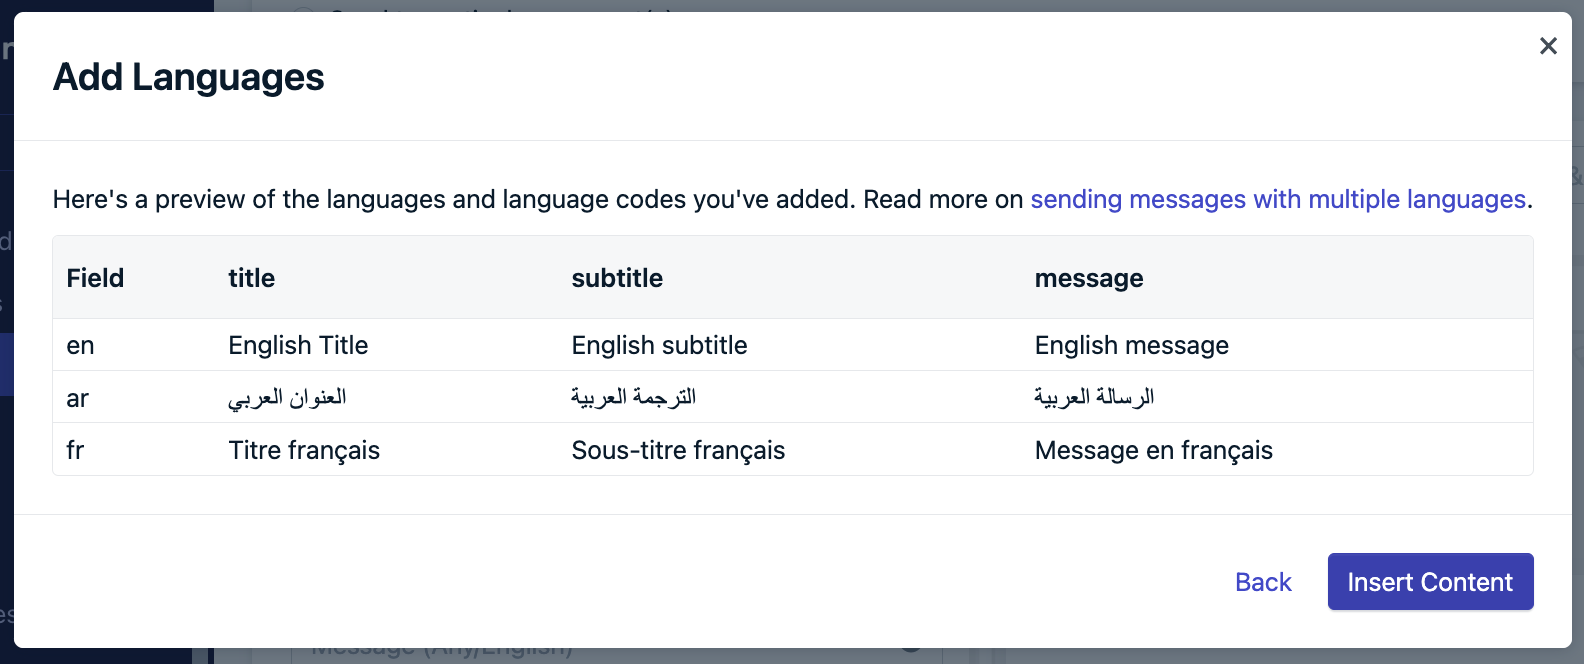Click the Field column header
The width and height of the screenshot is (1584, 664).
click(x=95, y=278)
